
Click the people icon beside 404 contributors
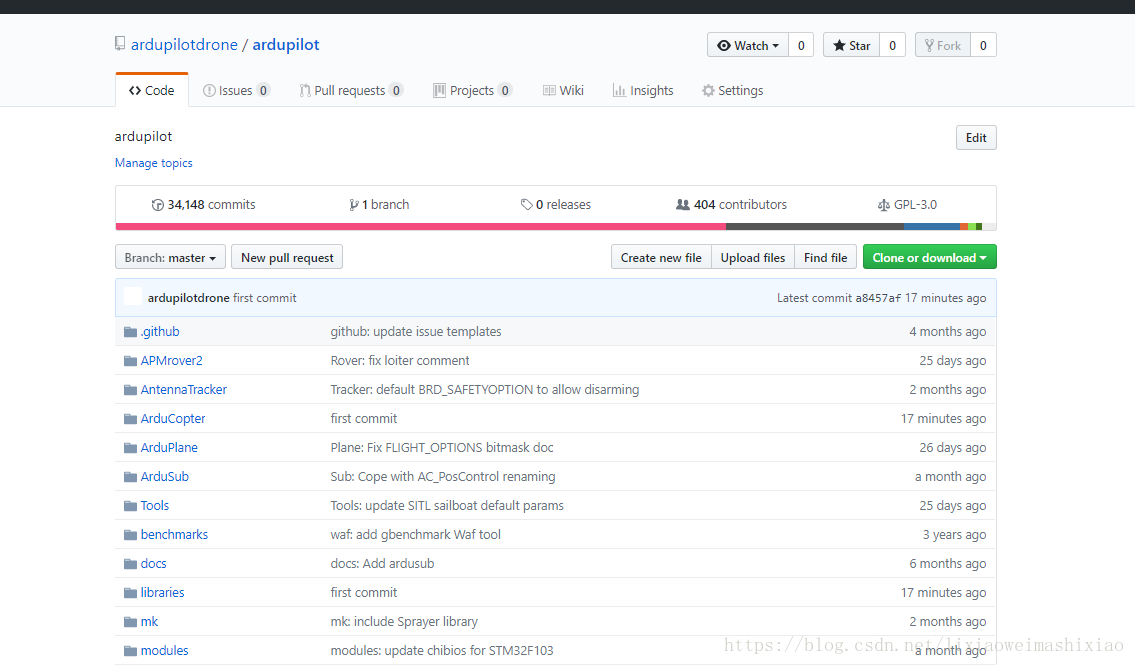click(x=683, y=205)
